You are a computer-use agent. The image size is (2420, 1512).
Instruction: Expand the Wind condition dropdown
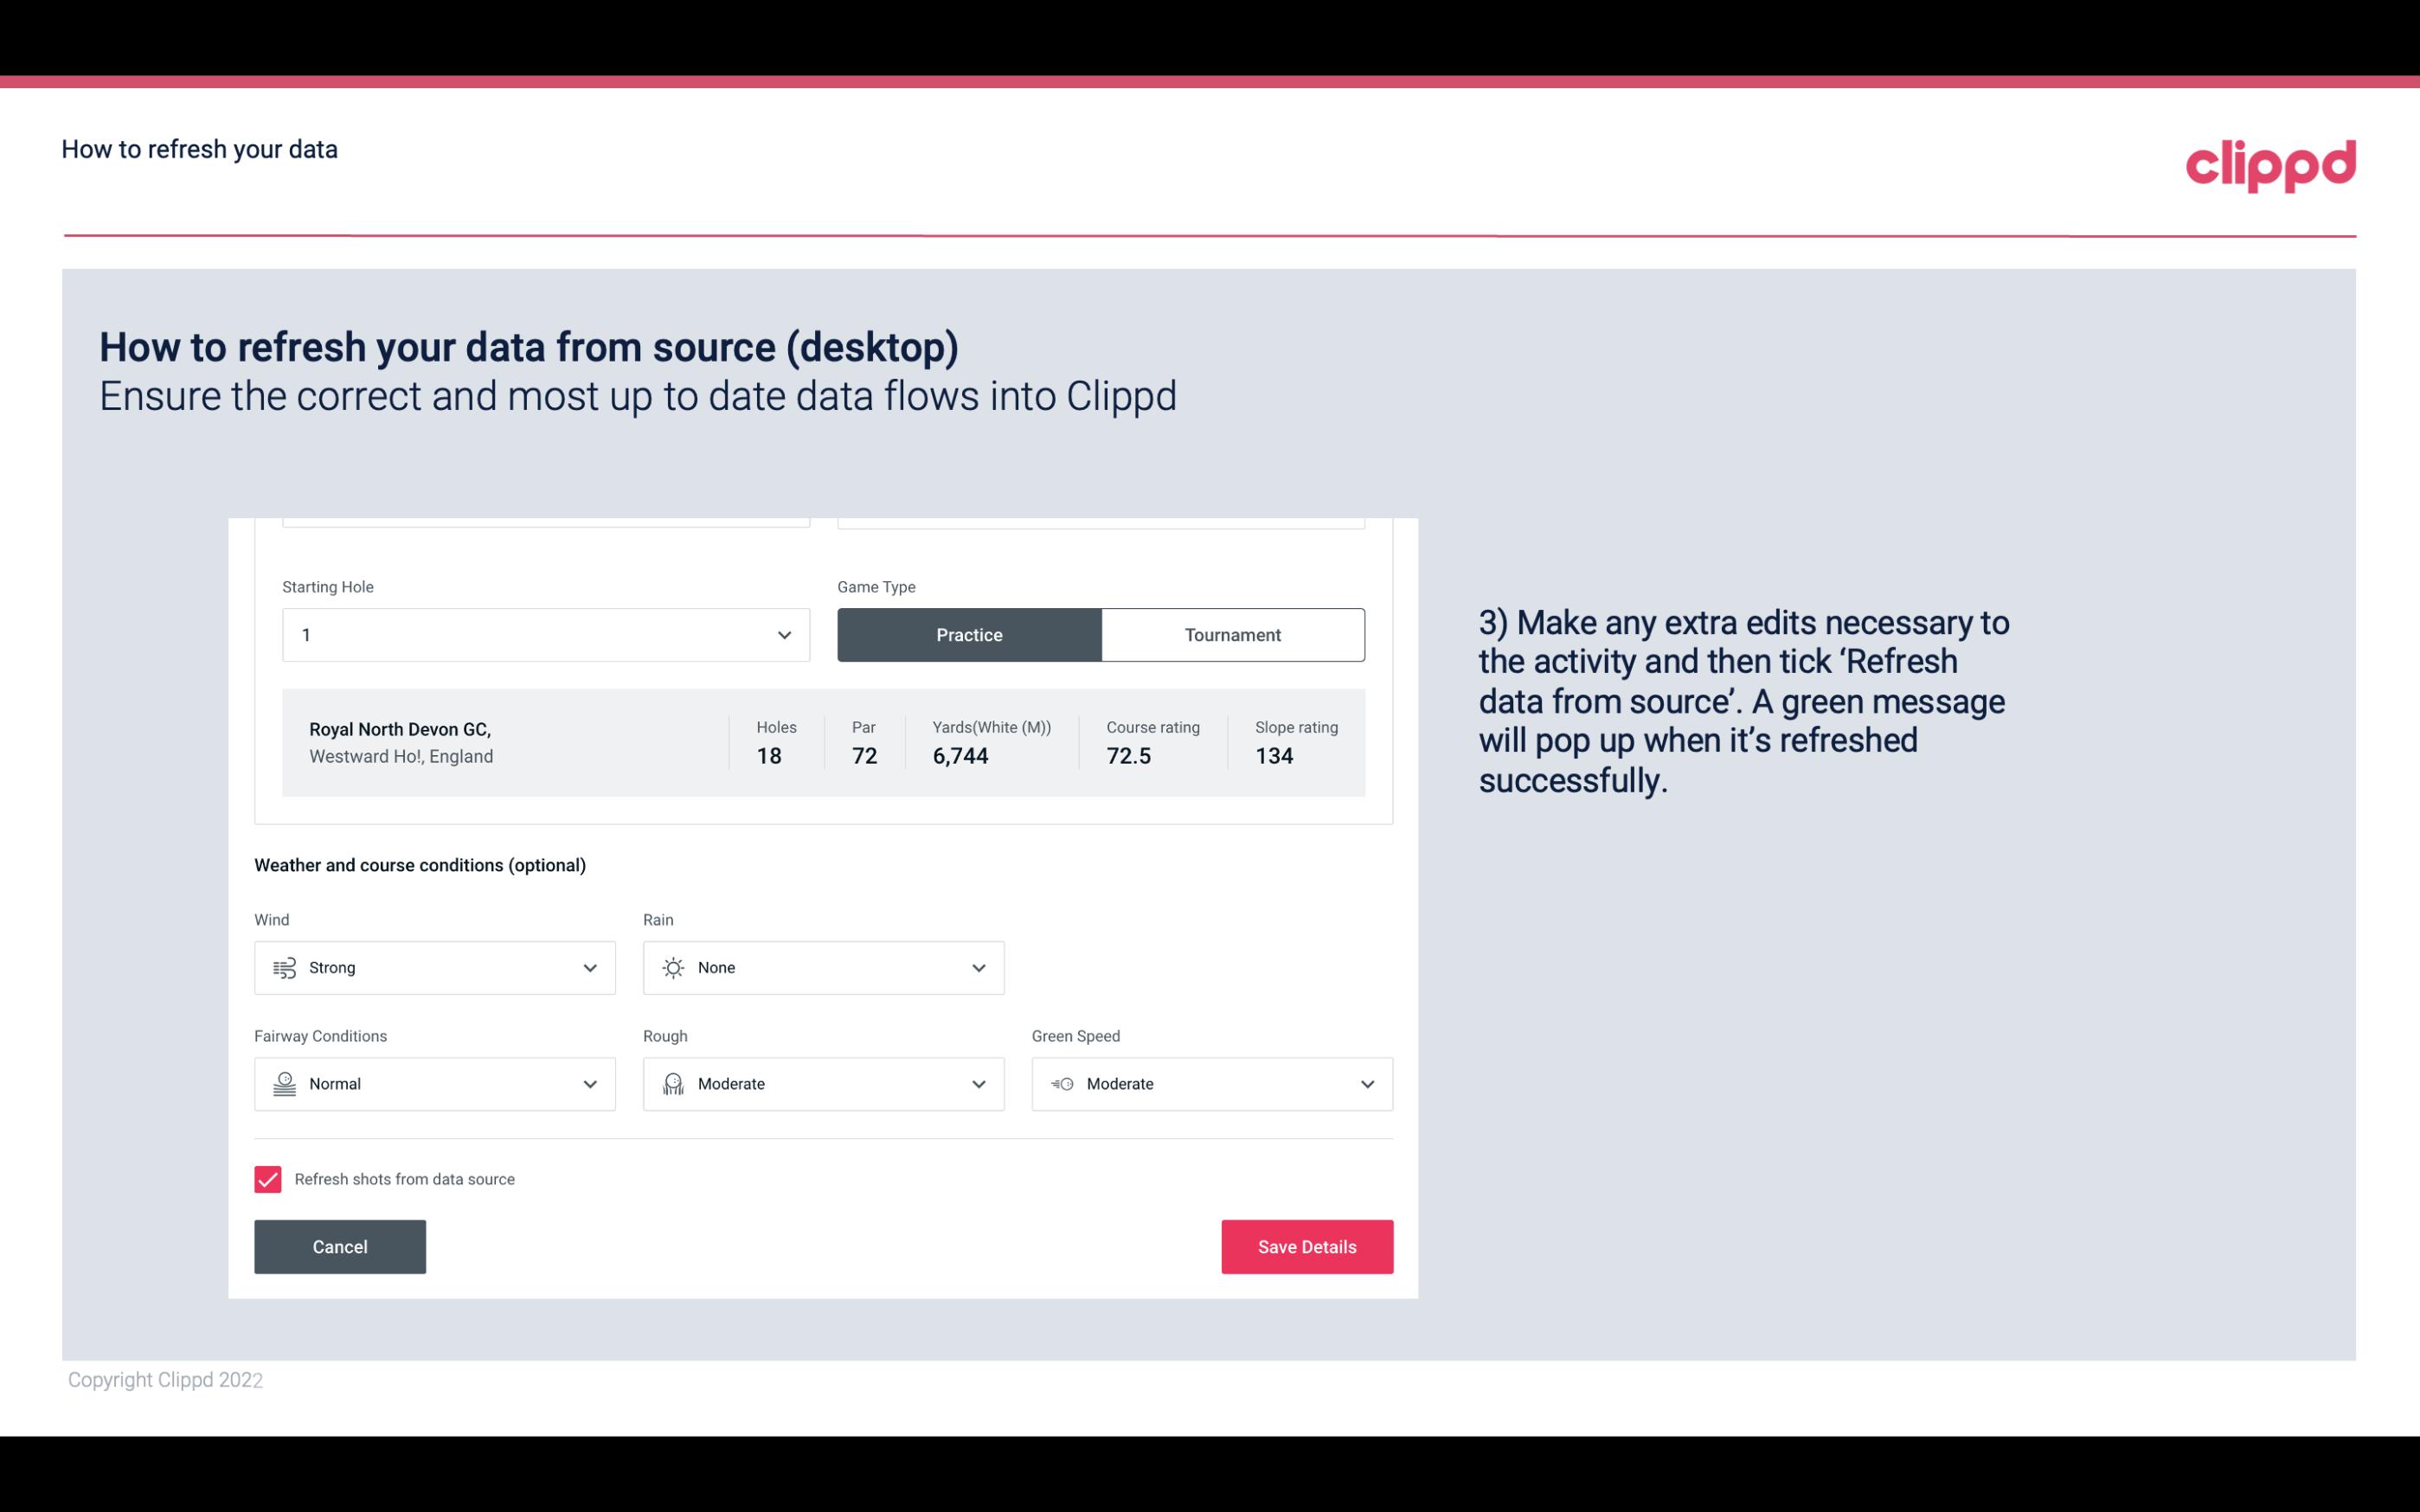point(591,967)
